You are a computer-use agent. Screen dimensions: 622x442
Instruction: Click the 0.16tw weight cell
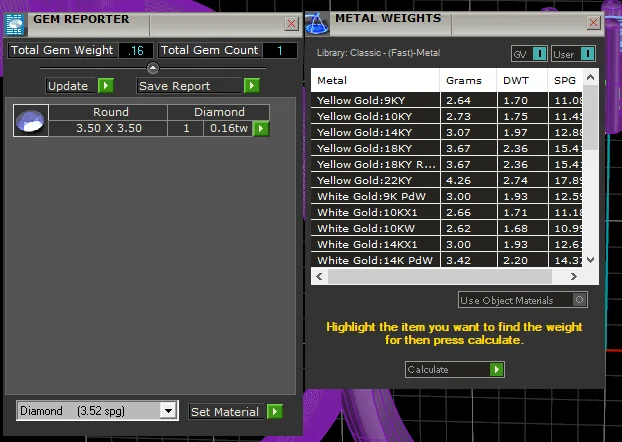pos(228,129)
